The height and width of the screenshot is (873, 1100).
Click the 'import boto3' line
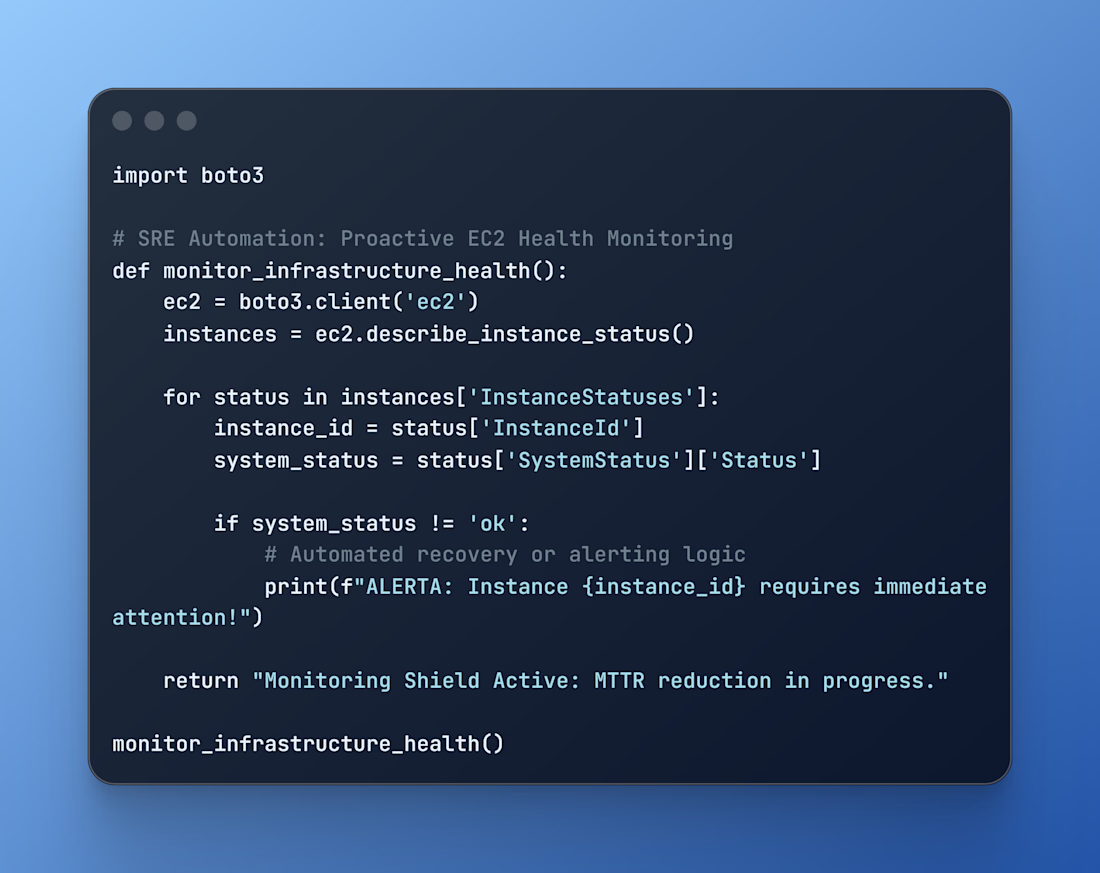pyautogui.click(x=188, y=175)
